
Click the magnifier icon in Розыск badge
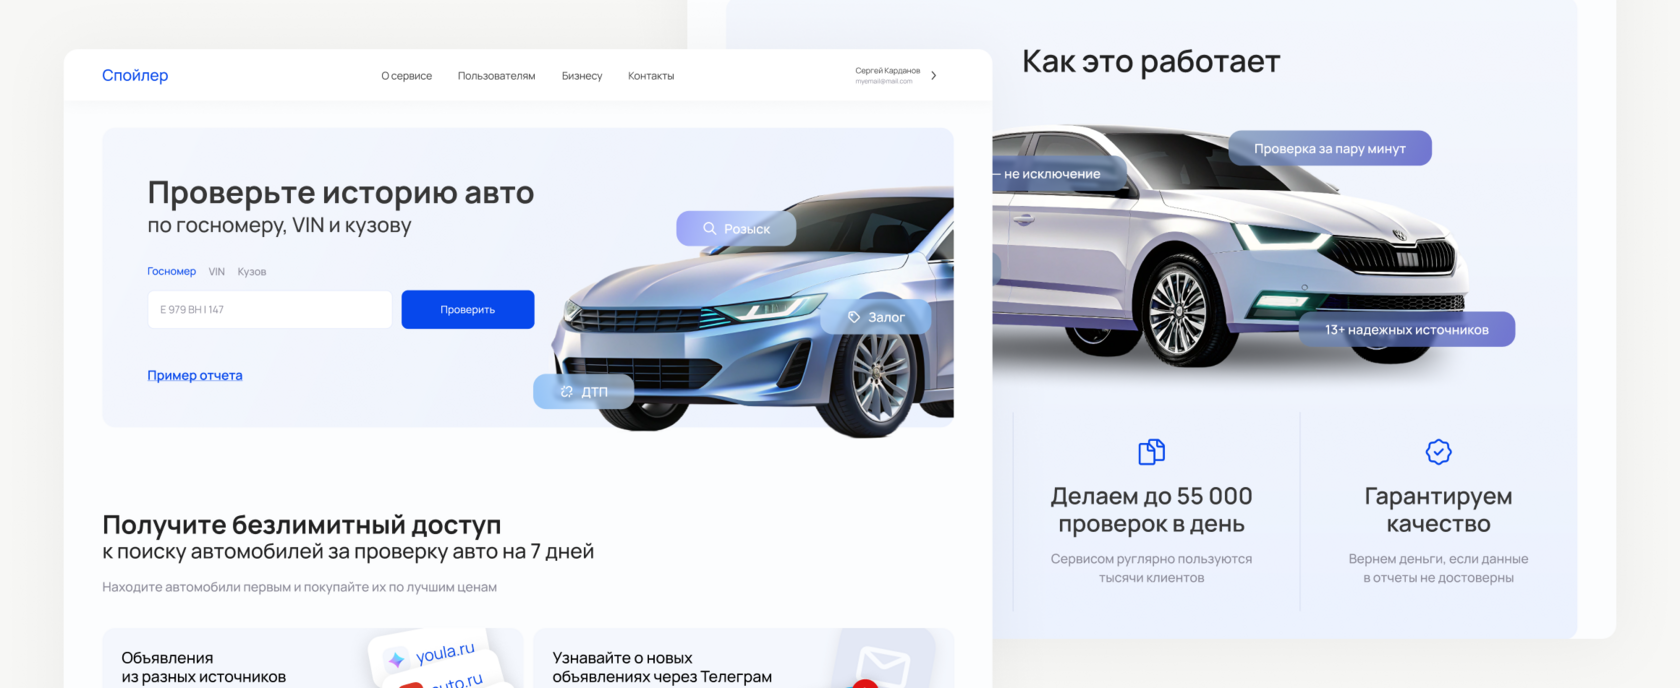[709, 228]
